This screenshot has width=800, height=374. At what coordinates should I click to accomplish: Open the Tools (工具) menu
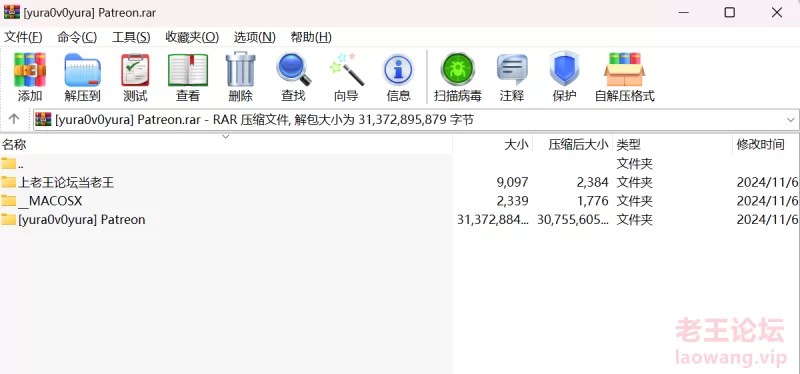131,37
